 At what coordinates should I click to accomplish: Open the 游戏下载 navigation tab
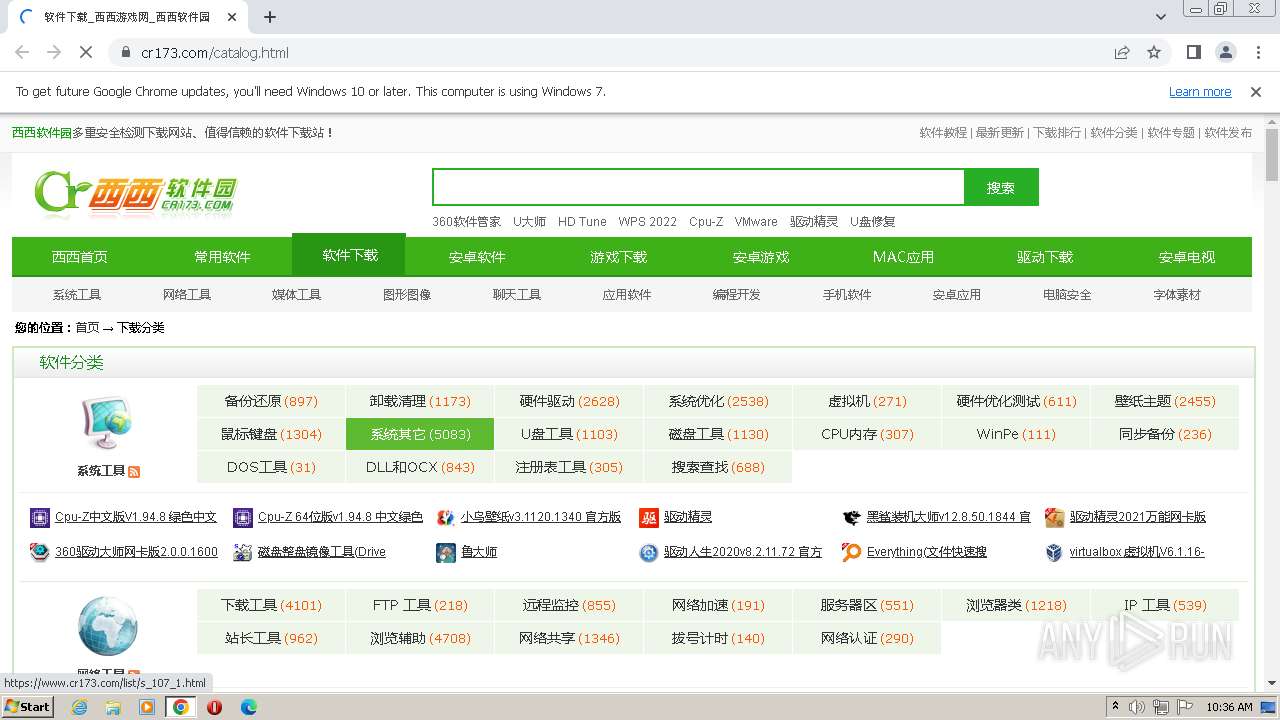[618, 257]
